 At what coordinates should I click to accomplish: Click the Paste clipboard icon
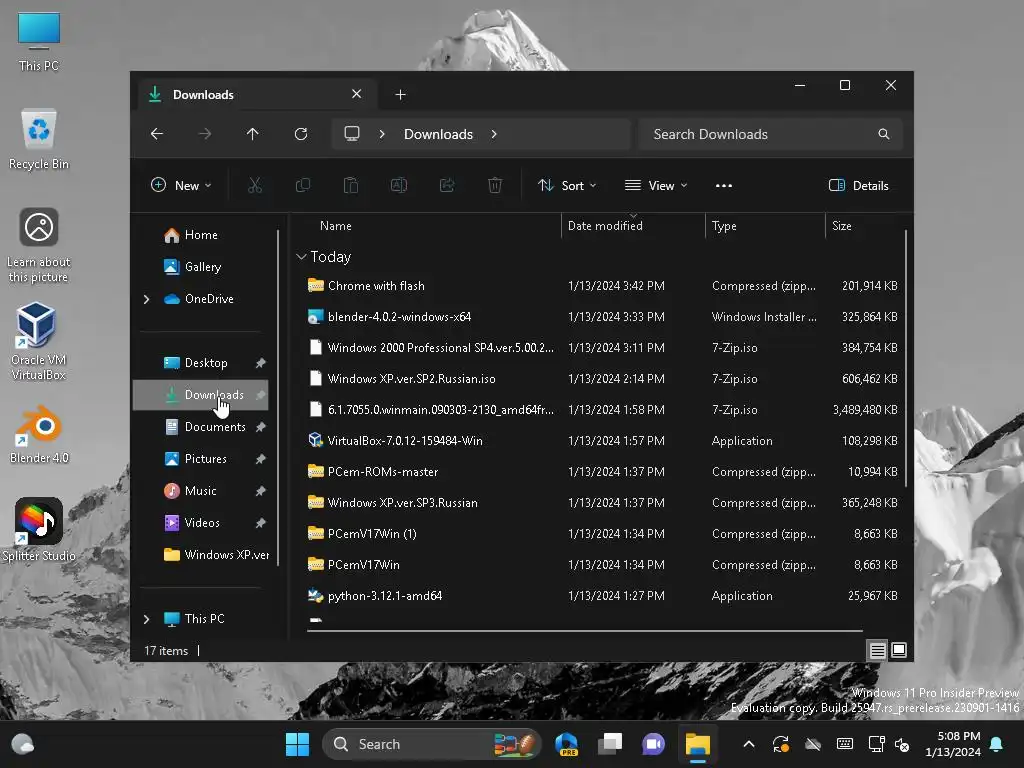351,185
